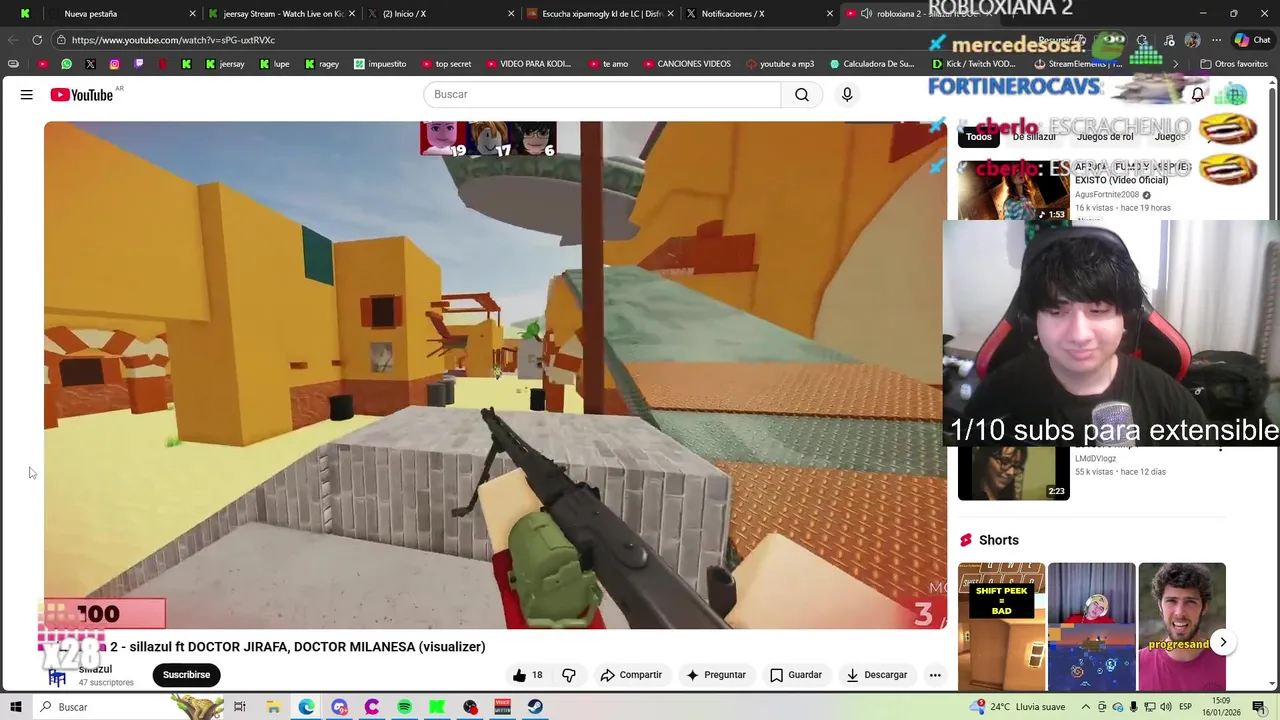Switch to Notificaciones / X tab
Viewport: 1280px width, 720px height.
pyautogui.click(x=758, y=14)
